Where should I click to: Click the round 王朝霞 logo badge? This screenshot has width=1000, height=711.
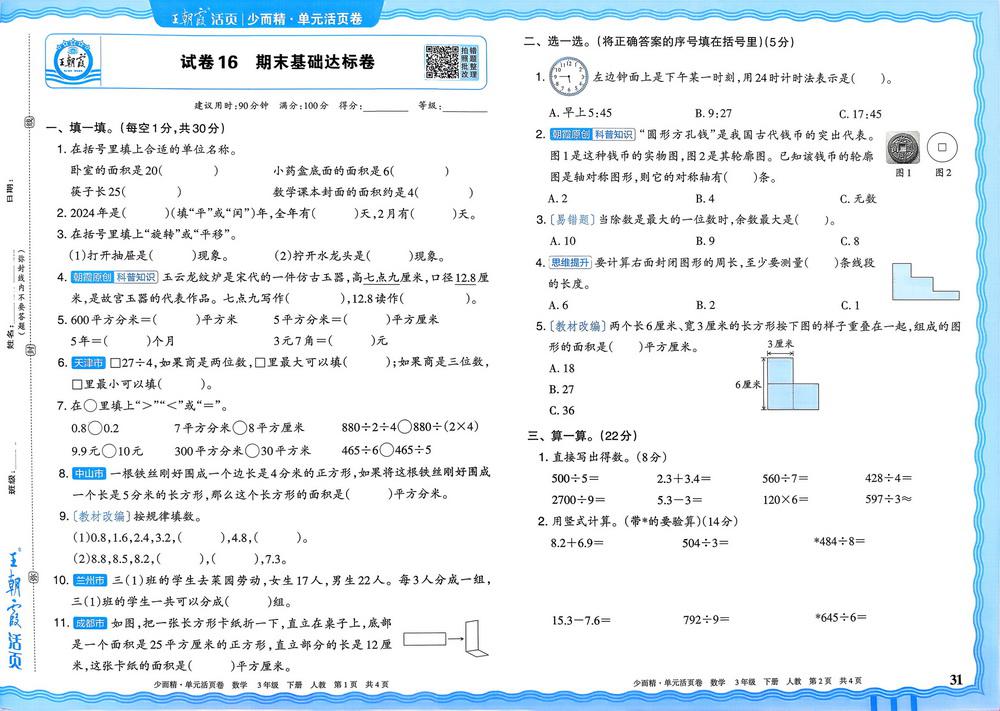click(74, 62)
